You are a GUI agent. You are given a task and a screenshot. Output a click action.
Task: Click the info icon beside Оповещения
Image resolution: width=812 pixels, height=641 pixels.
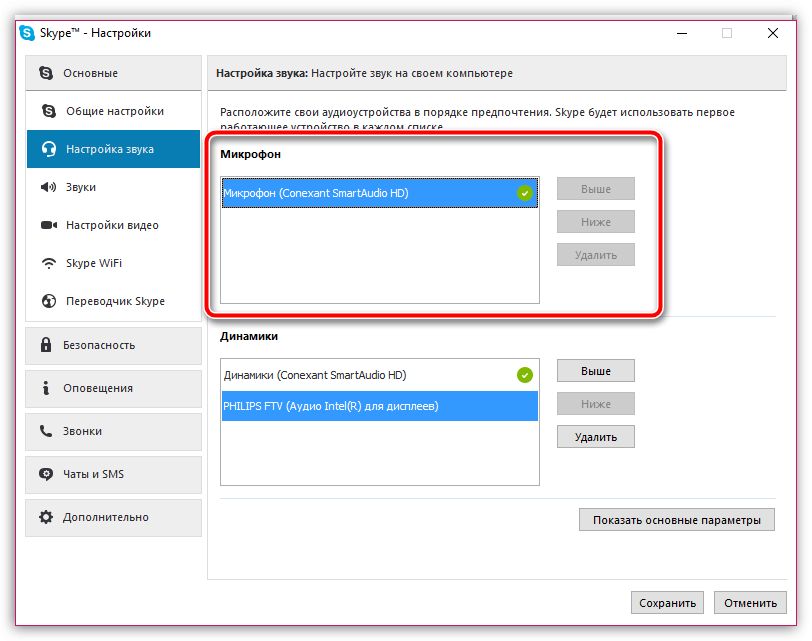tap(46, 388)
